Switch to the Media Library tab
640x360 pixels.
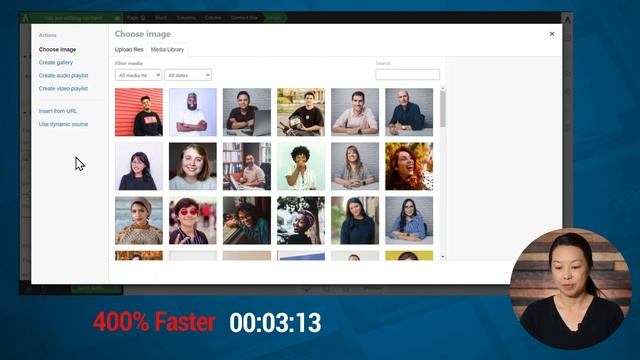167,49
